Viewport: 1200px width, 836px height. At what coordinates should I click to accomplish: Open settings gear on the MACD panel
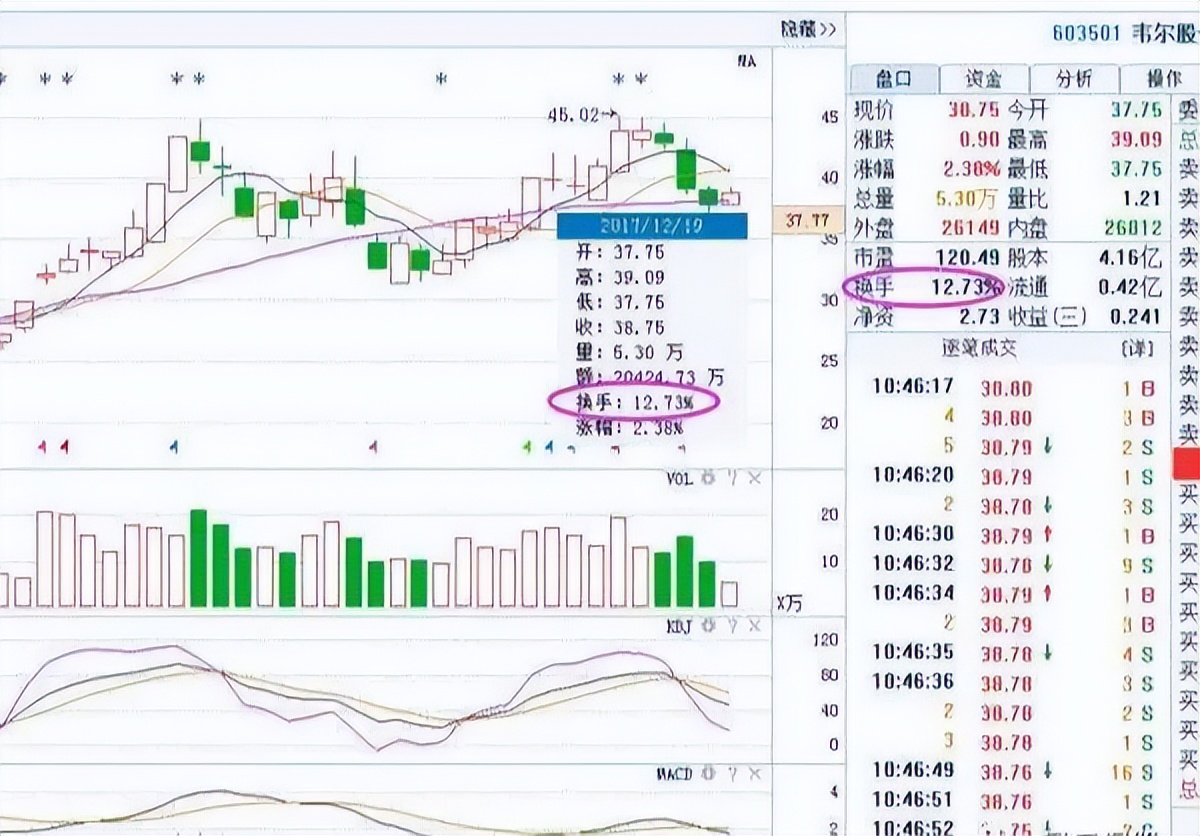[x=709, y=774]
